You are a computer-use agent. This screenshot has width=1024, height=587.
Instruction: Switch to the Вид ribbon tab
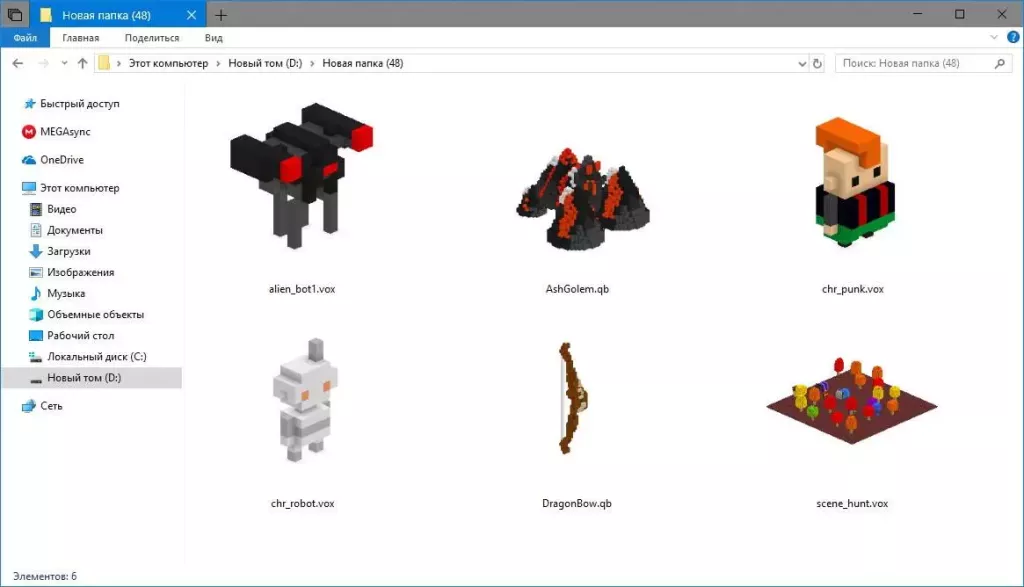click(x=213, y=36)
